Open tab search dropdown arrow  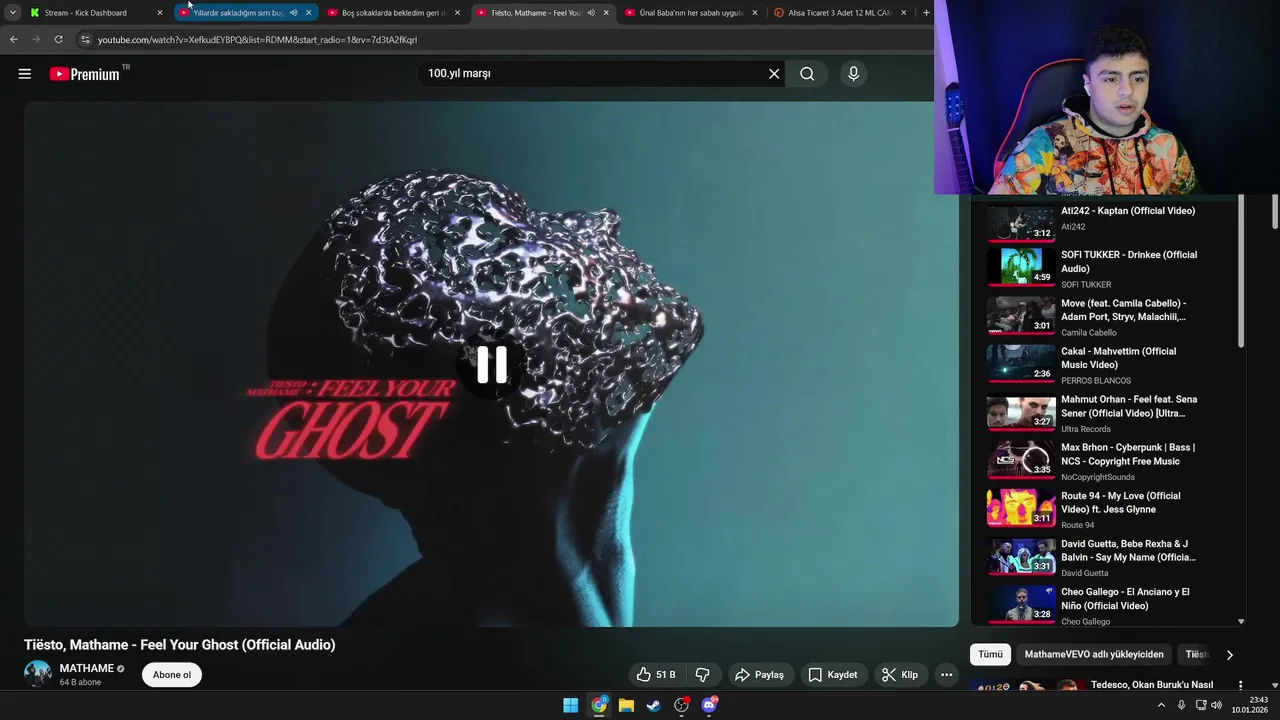[12, 13]
